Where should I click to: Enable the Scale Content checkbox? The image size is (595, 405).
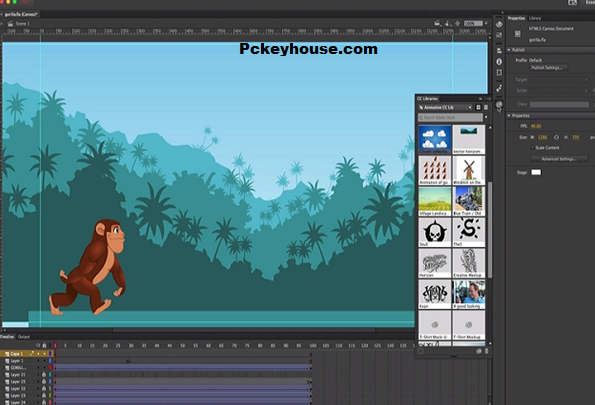(532, 148)
